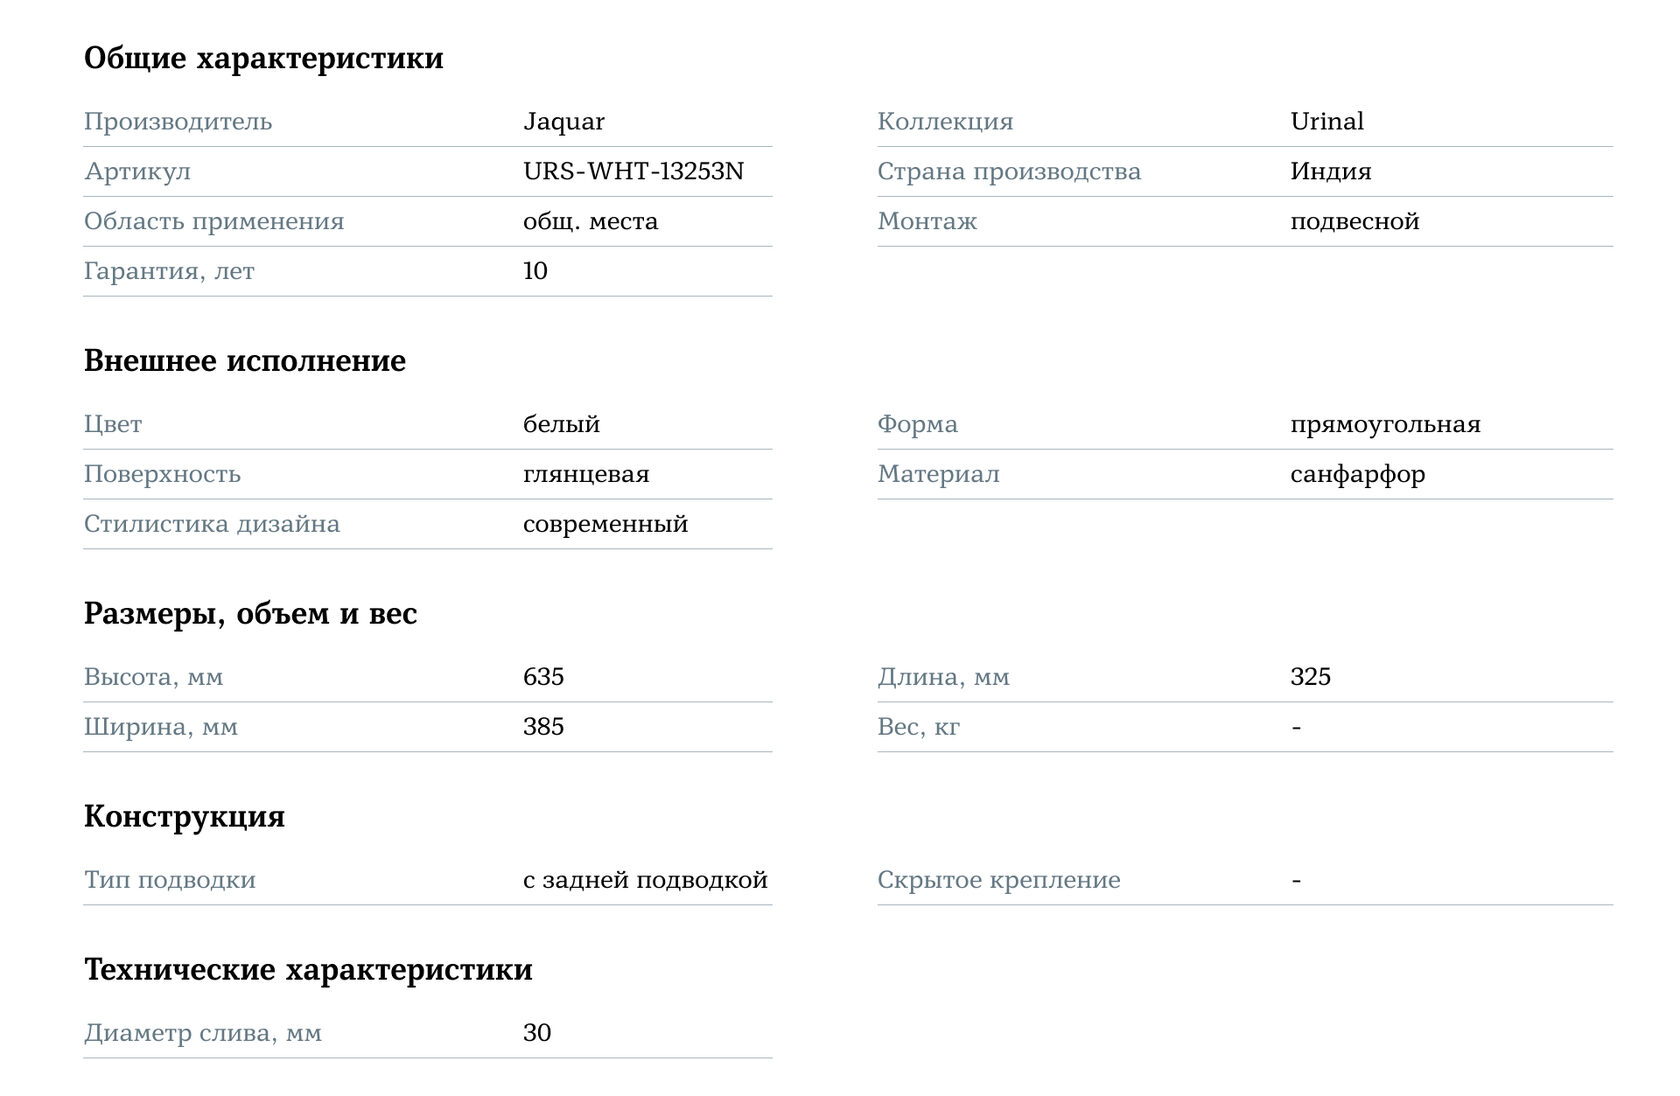This screenshot has width=1680, height=1096.
Task: Select the article number URS-WHT-13253N
Action: (x=633, y=172)
